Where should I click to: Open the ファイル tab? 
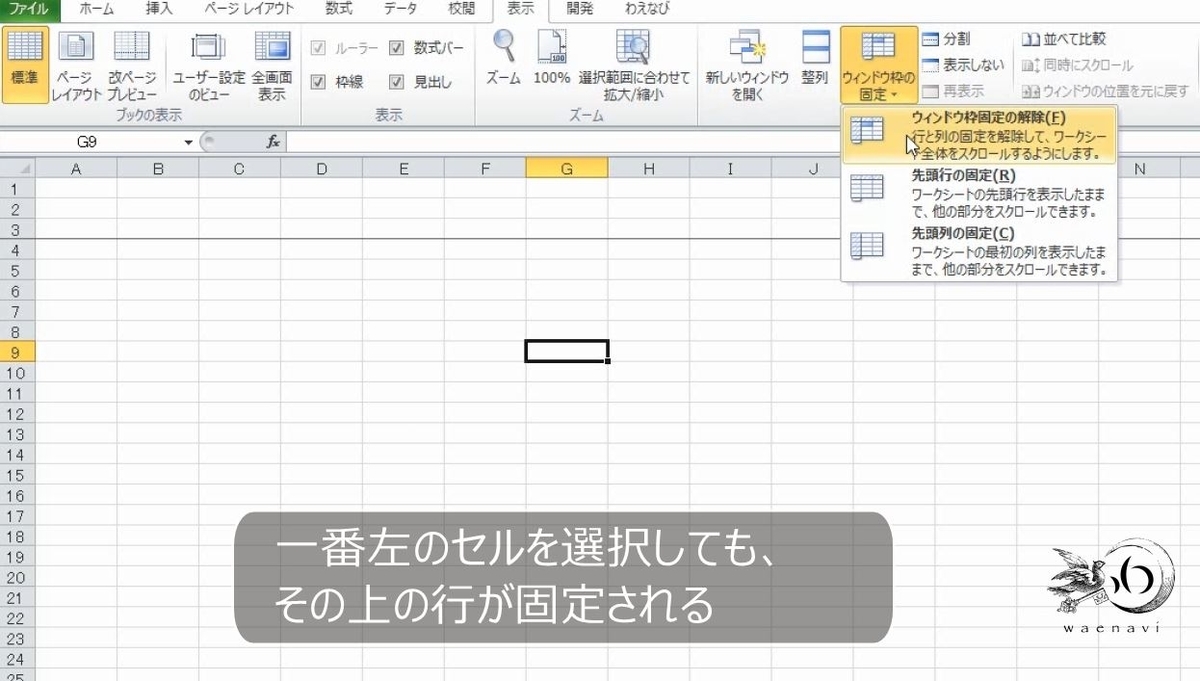coord(29,10)
